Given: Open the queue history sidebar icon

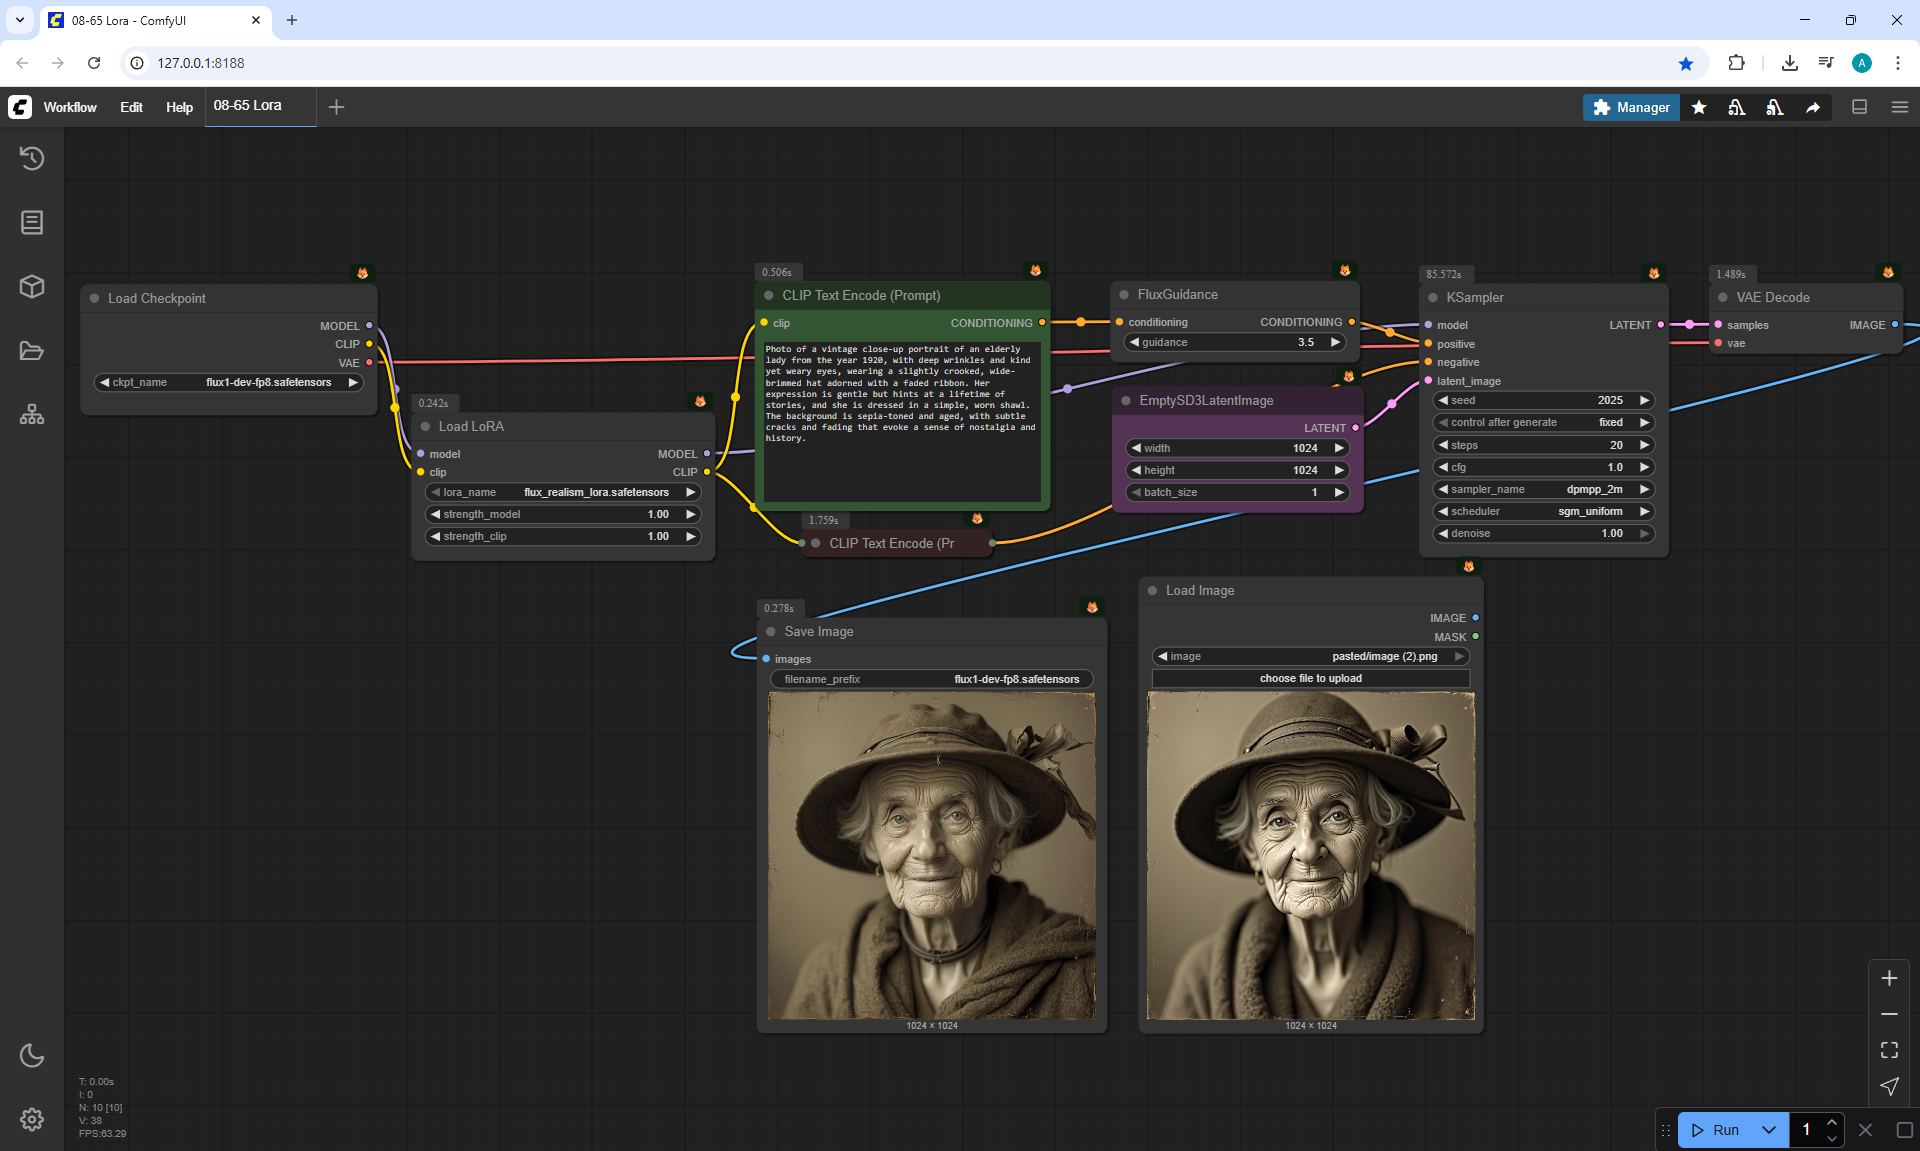Looking at the screenshot, I should click(32, 158).
